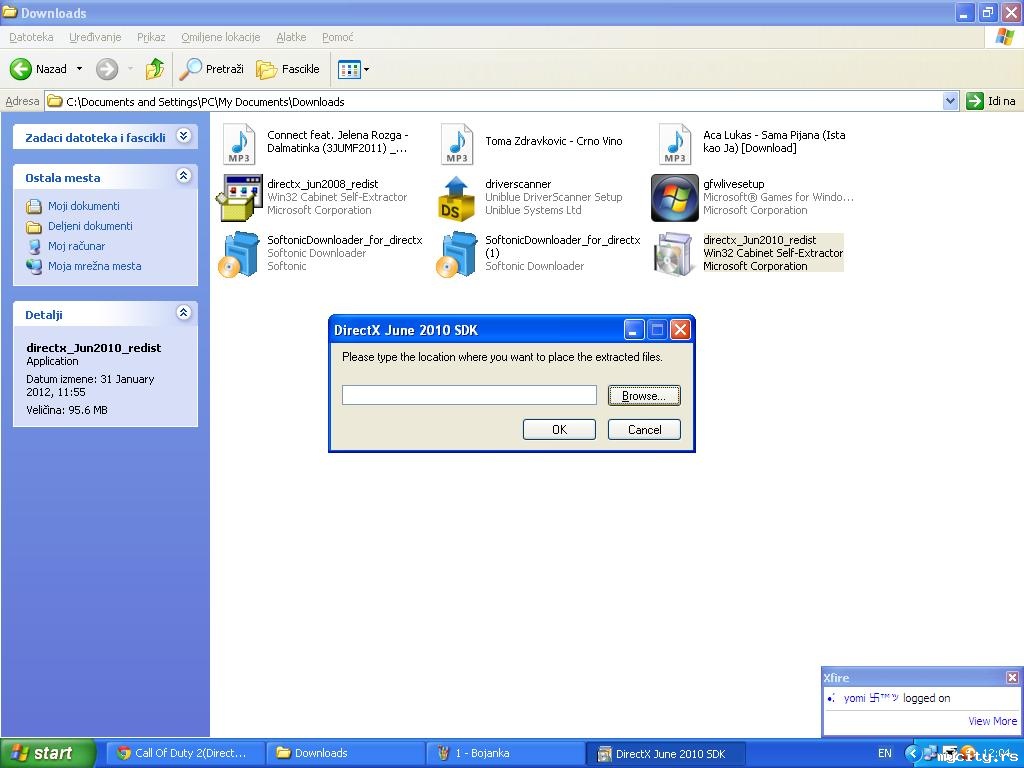1024x768 pixels.
Task: Open the Alatke menu
Action: [x=291, y=37]
